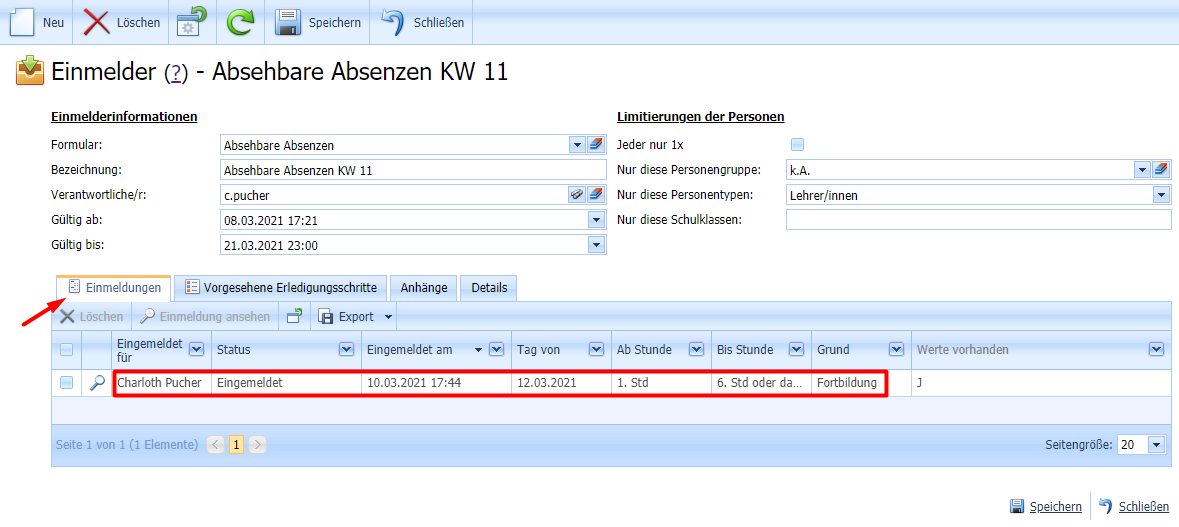Click the Speichern link at bottom right
Viewport: 1179px width, 527px height.
1056,507
